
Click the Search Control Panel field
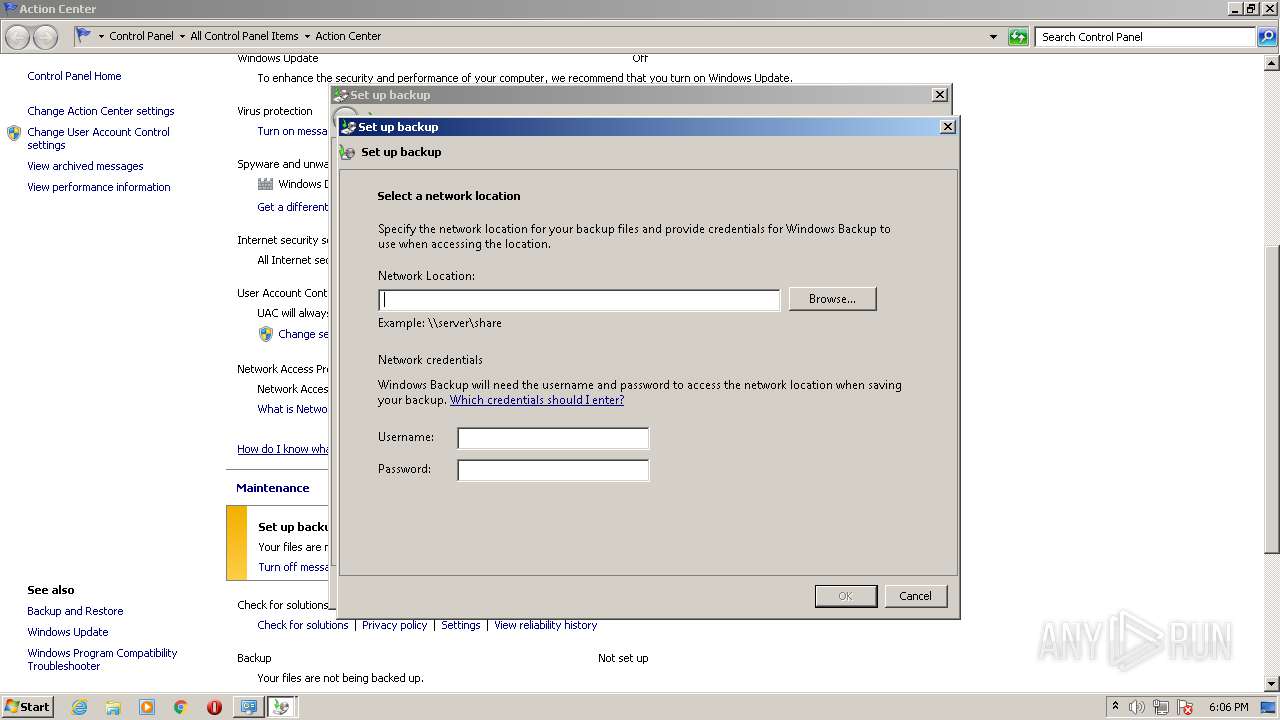1145,37
